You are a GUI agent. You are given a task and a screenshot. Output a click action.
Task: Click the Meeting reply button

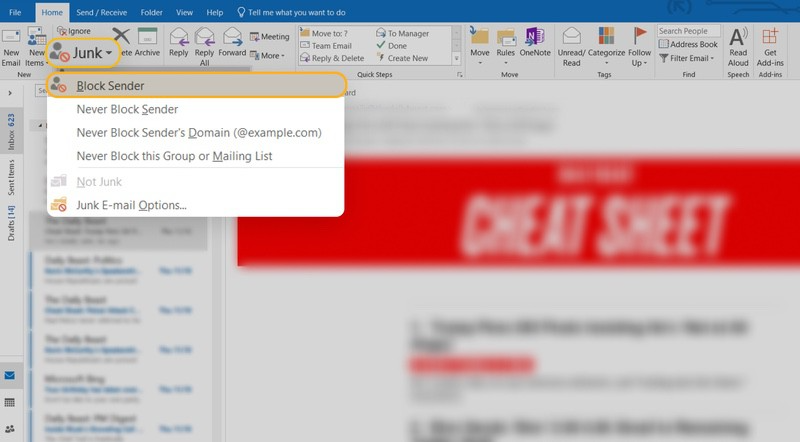269,37
